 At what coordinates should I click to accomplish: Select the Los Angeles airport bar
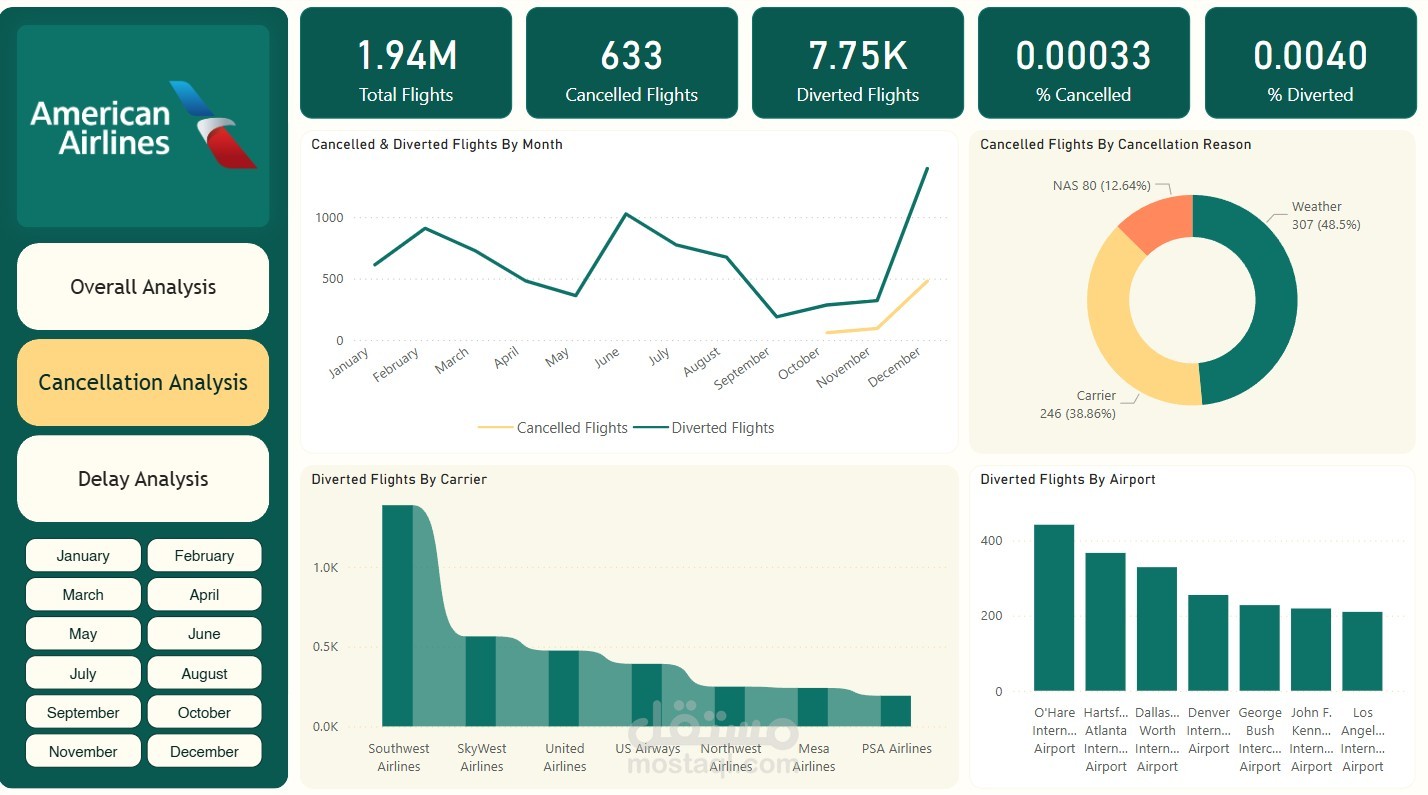pyautogui.click(x=1362, y=651)
